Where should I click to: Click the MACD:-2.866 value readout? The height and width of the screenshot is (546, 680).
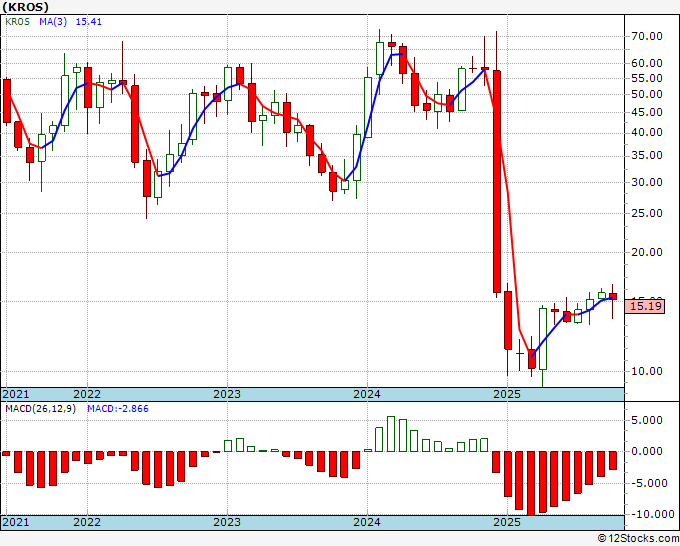click(x=118, y=409)
